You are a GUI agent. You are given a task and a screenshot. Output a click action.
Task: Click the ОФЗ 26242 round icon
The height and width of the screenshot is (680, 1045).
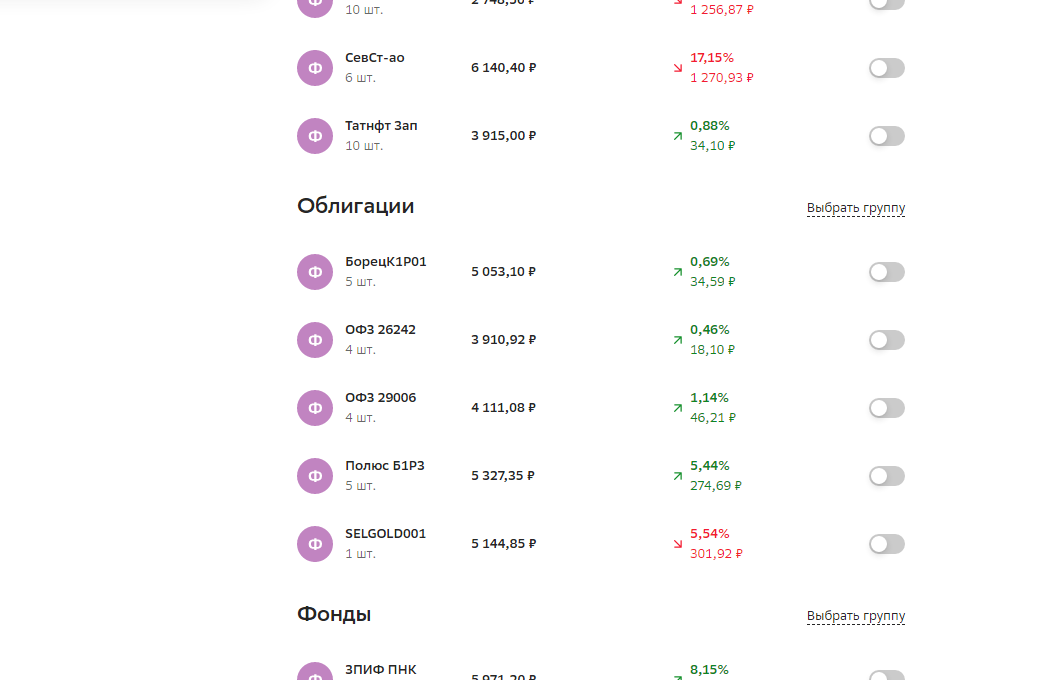(x=315, y=340)
